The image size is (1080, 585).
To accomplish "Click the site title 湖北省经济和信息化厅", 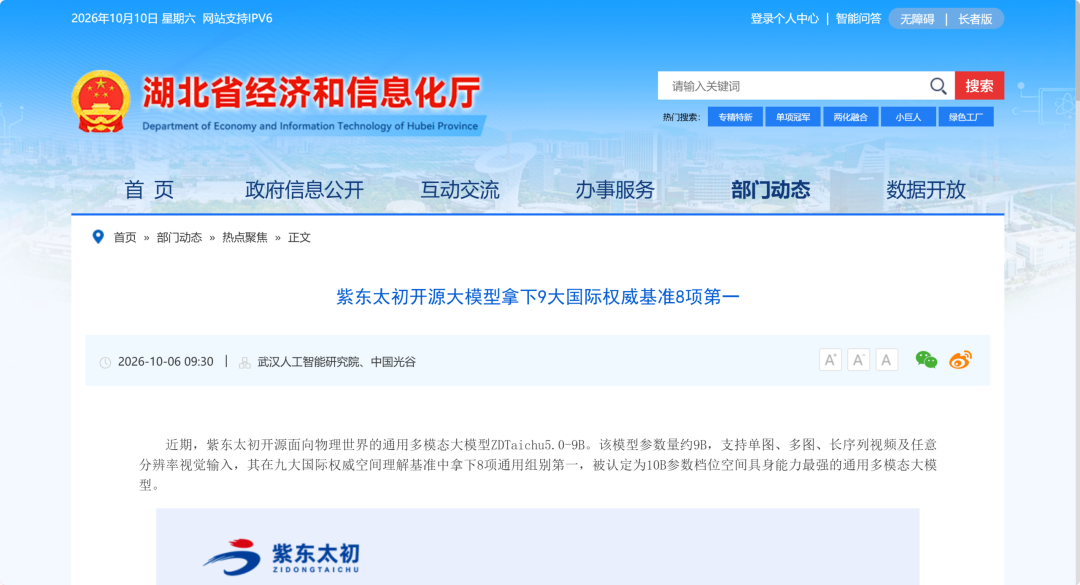I will [x=311, y=92].
